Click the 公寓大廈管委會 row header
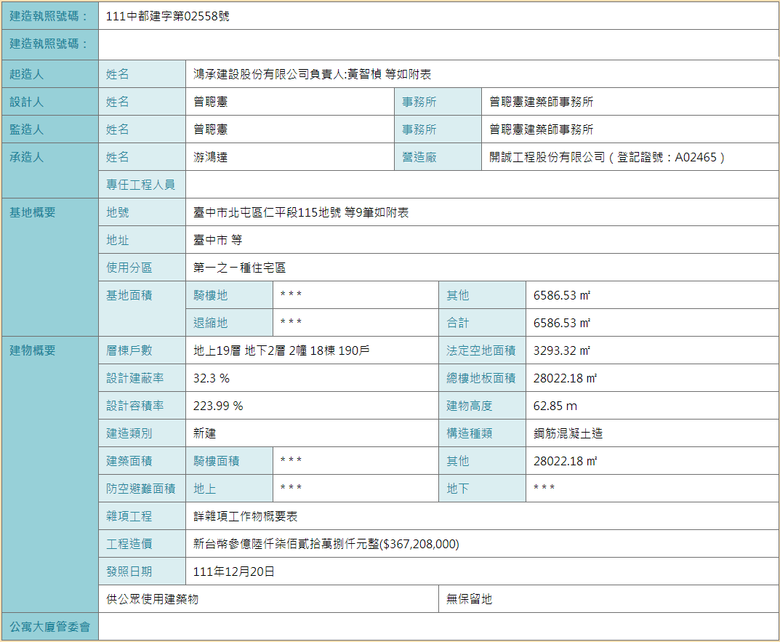 tap(50, 627)
